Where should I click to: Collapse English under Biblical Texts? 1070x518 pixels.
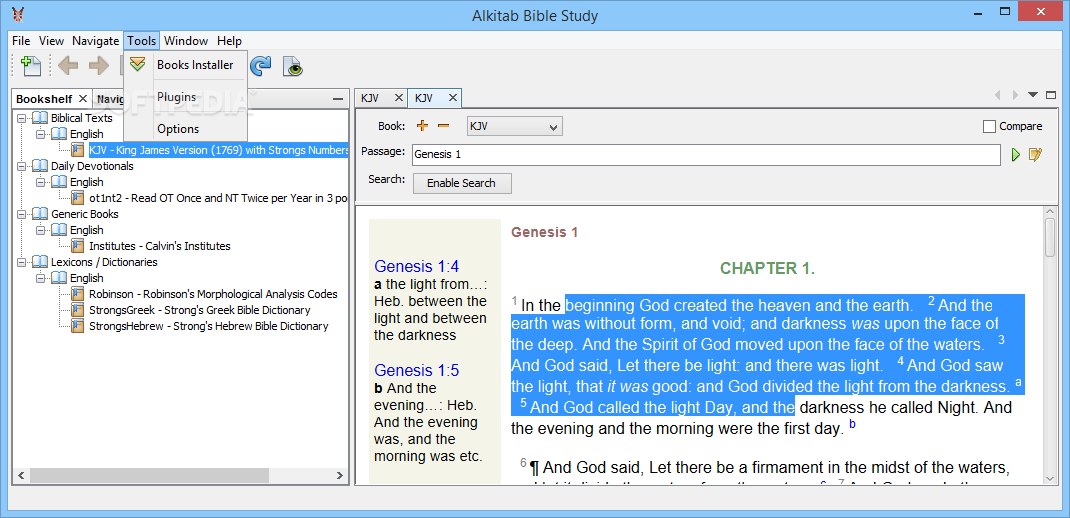click(41, 134)
